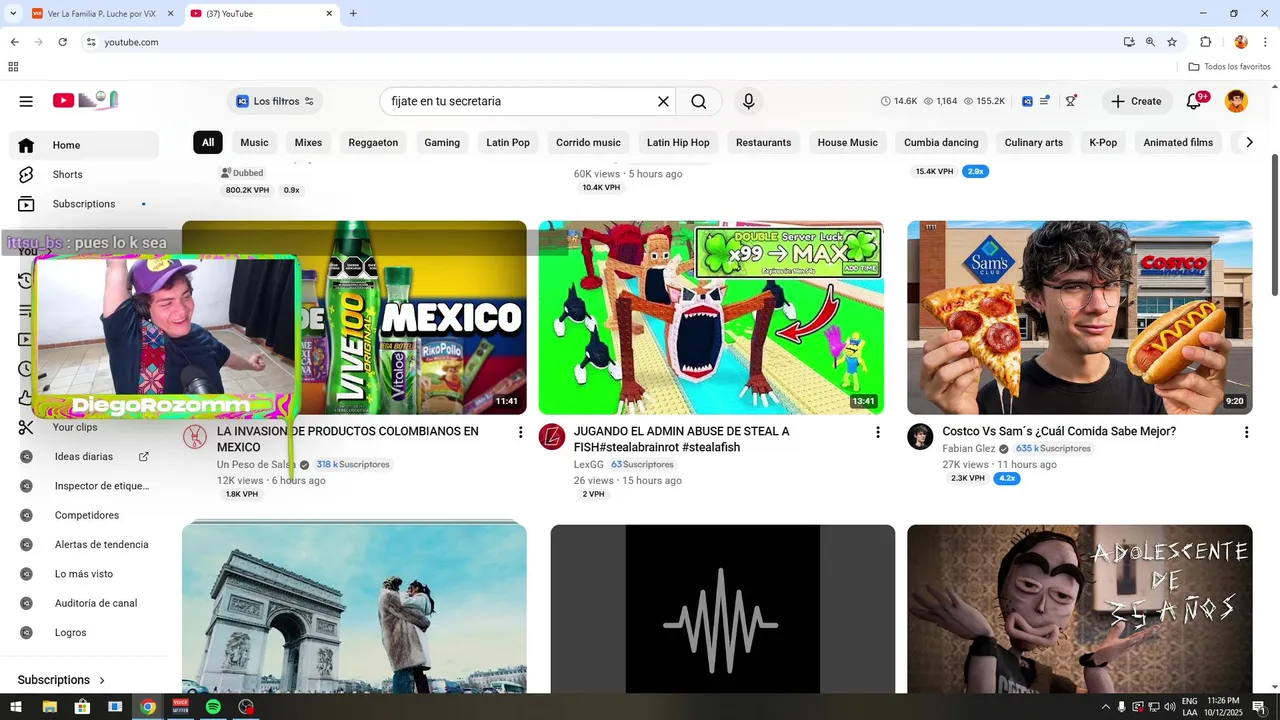Open more options for the Steal a Fish video
1280x720 pixels.
(878, 432)
